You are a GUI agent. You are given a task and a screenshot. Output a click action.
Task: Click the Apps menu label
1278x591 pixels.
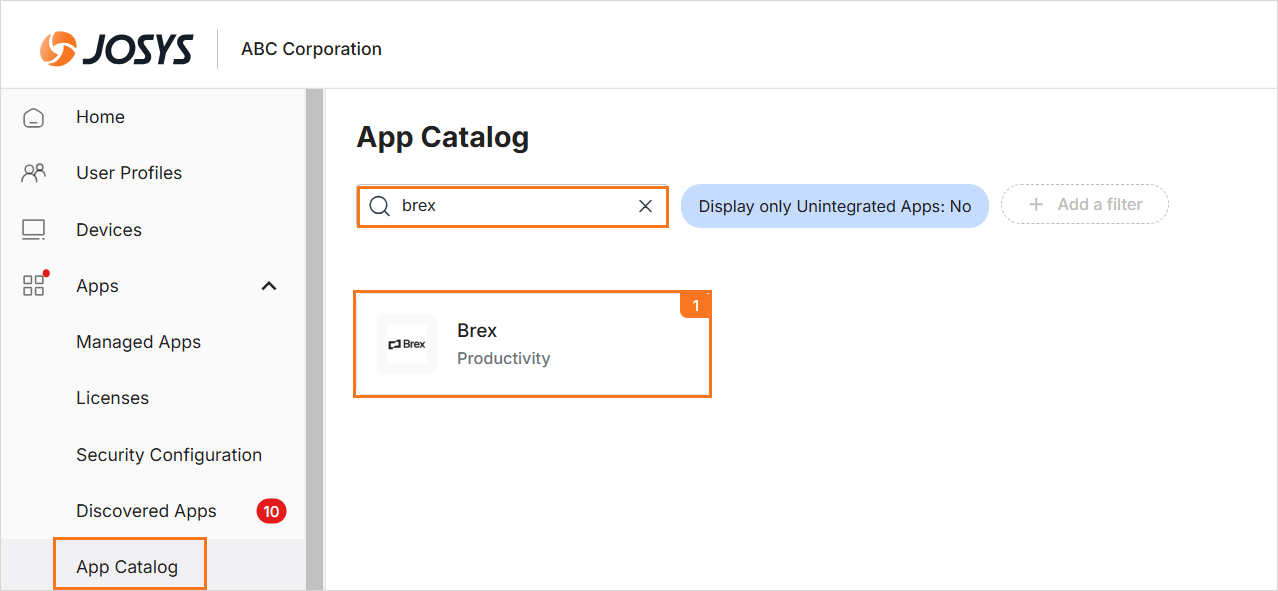tap(97, 286)
